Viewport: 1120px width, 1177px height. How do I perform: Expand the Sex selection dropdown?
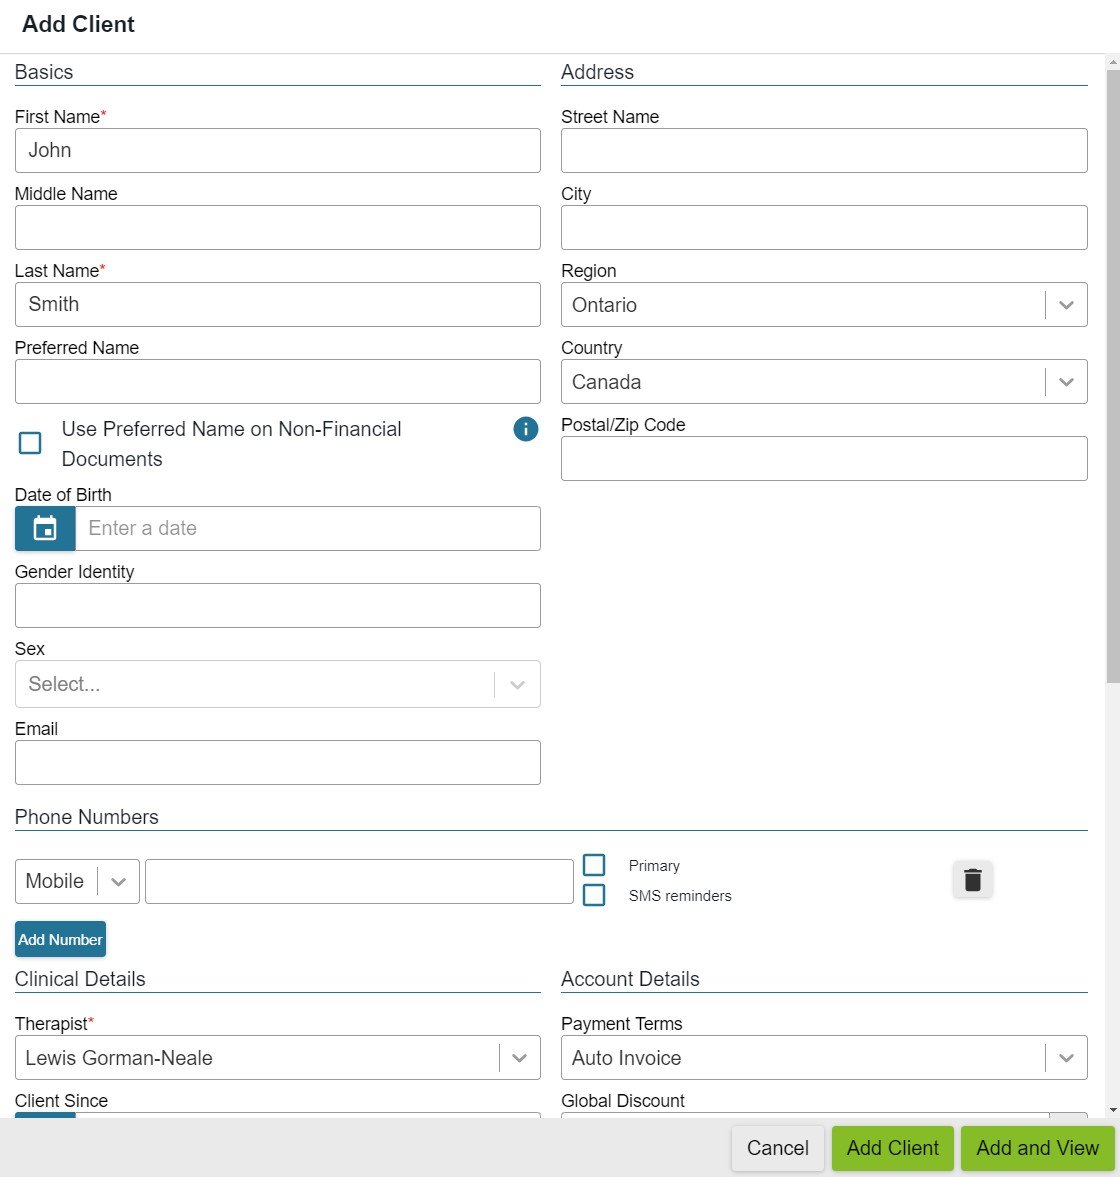pos(517,684)
